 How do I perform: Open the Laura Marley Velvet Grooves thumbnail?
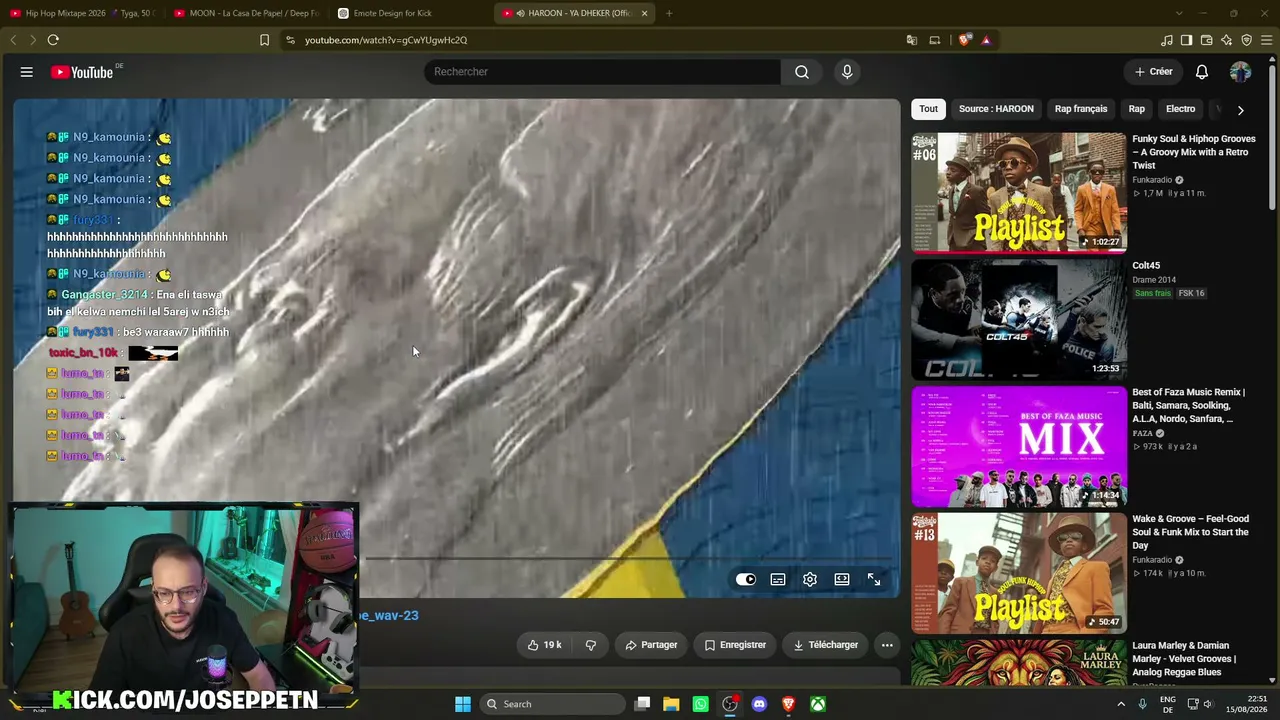1019,663
